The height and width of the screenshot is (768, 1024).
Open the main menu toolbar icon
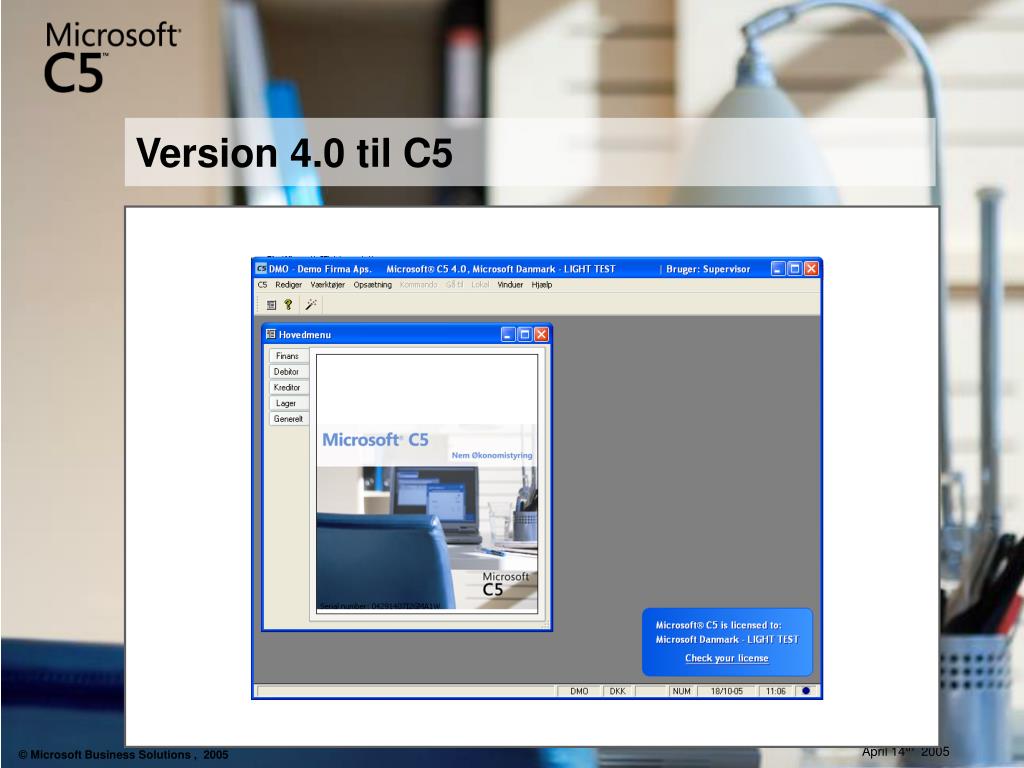272,305
